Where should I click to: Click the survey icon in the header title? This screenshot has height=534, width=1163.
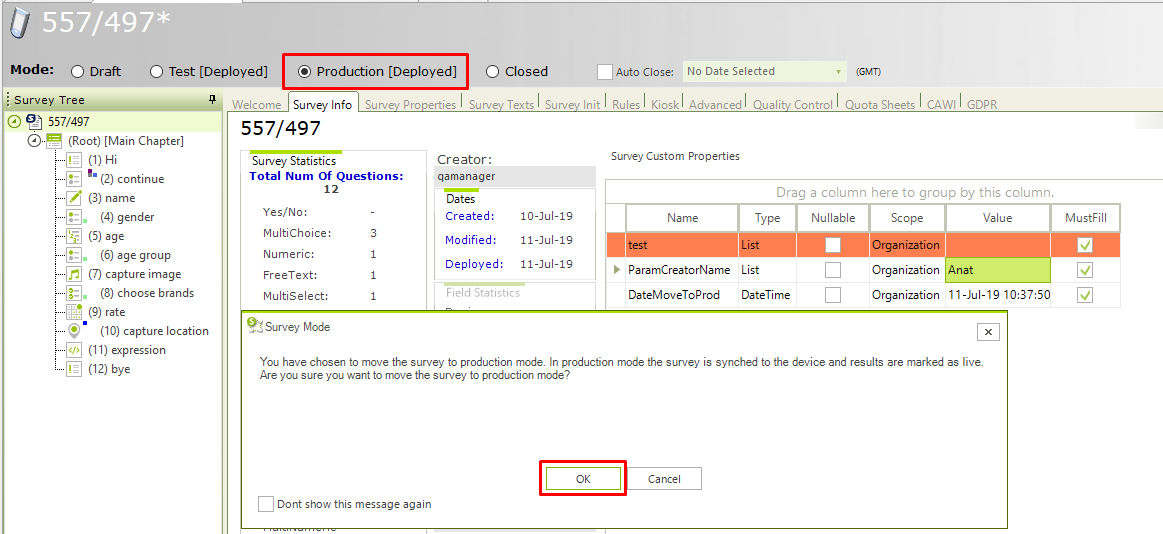[21, 24]
